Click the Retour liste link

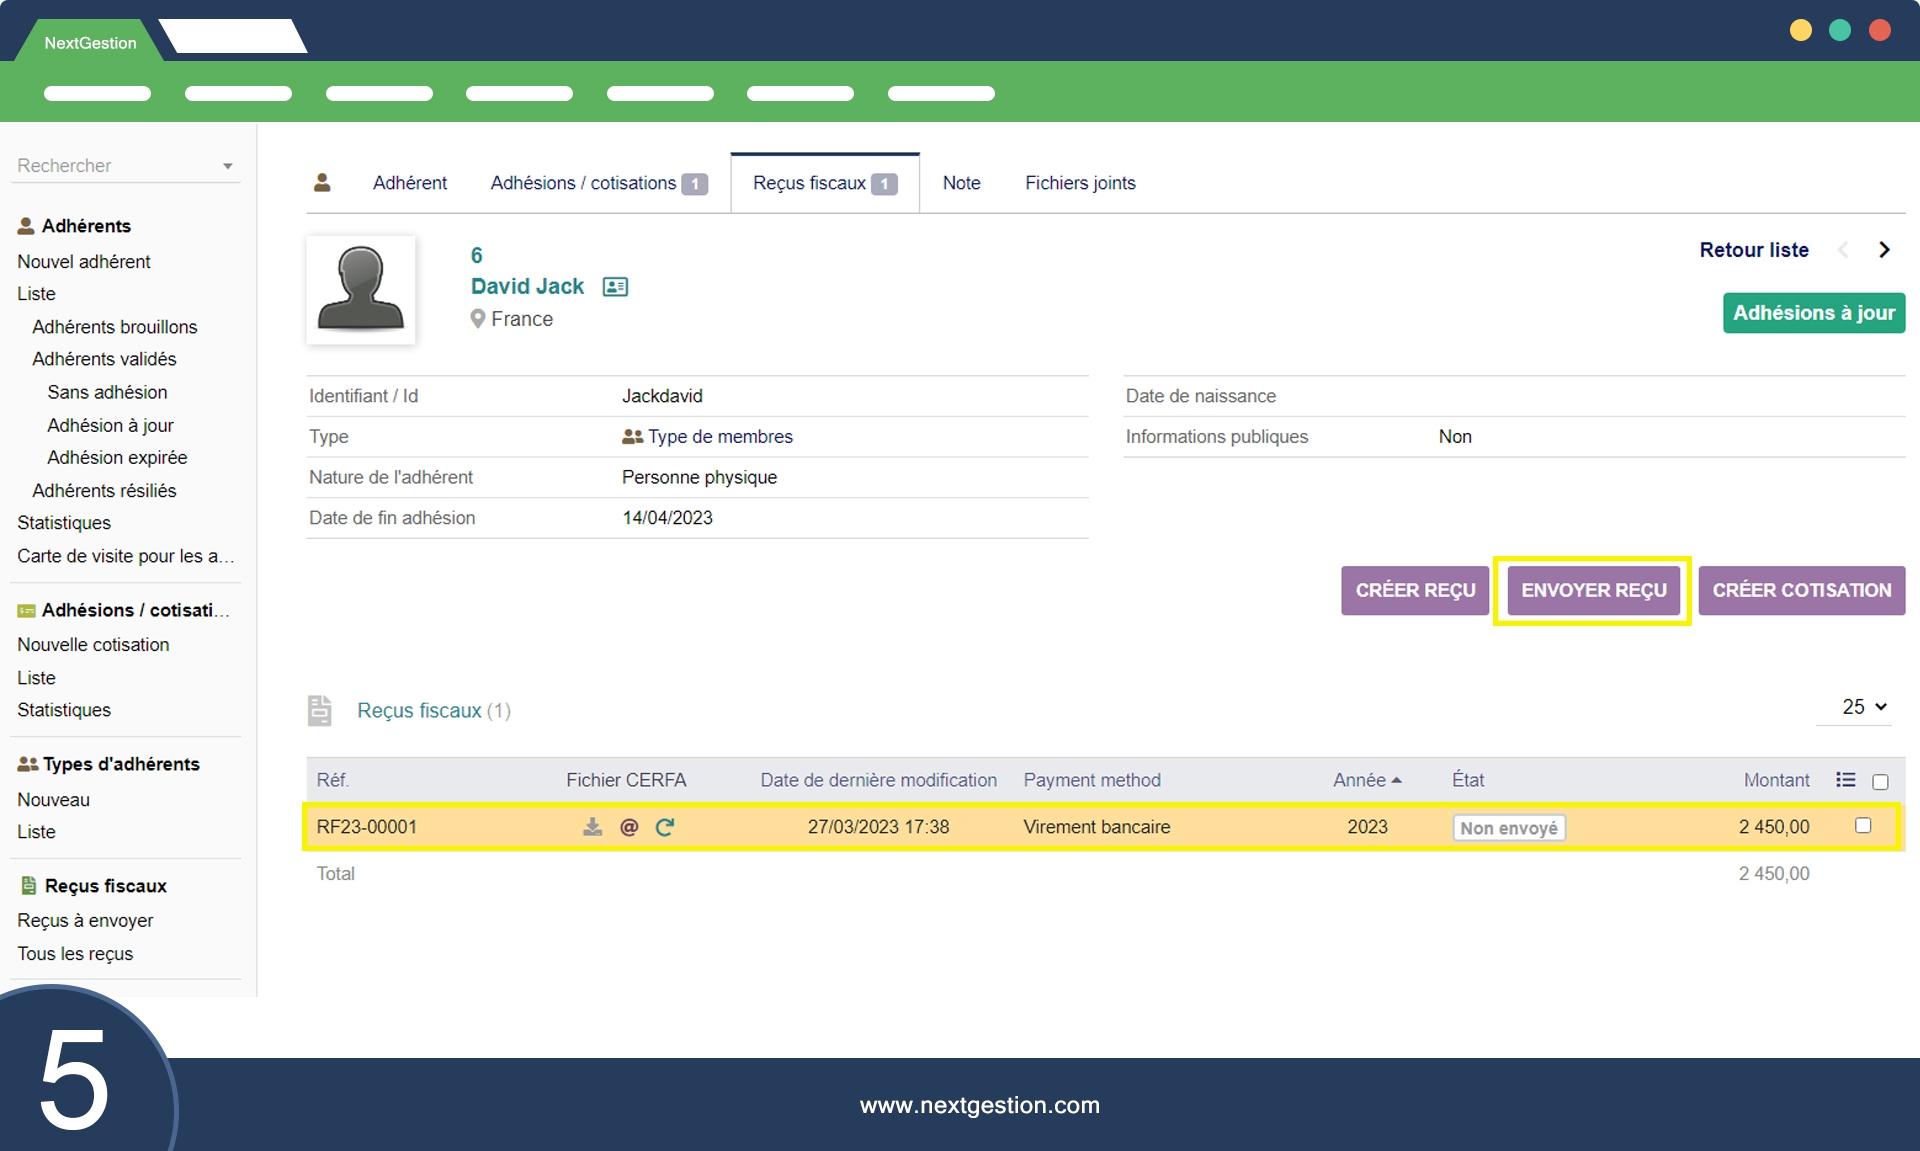[x=1753, y=250]
